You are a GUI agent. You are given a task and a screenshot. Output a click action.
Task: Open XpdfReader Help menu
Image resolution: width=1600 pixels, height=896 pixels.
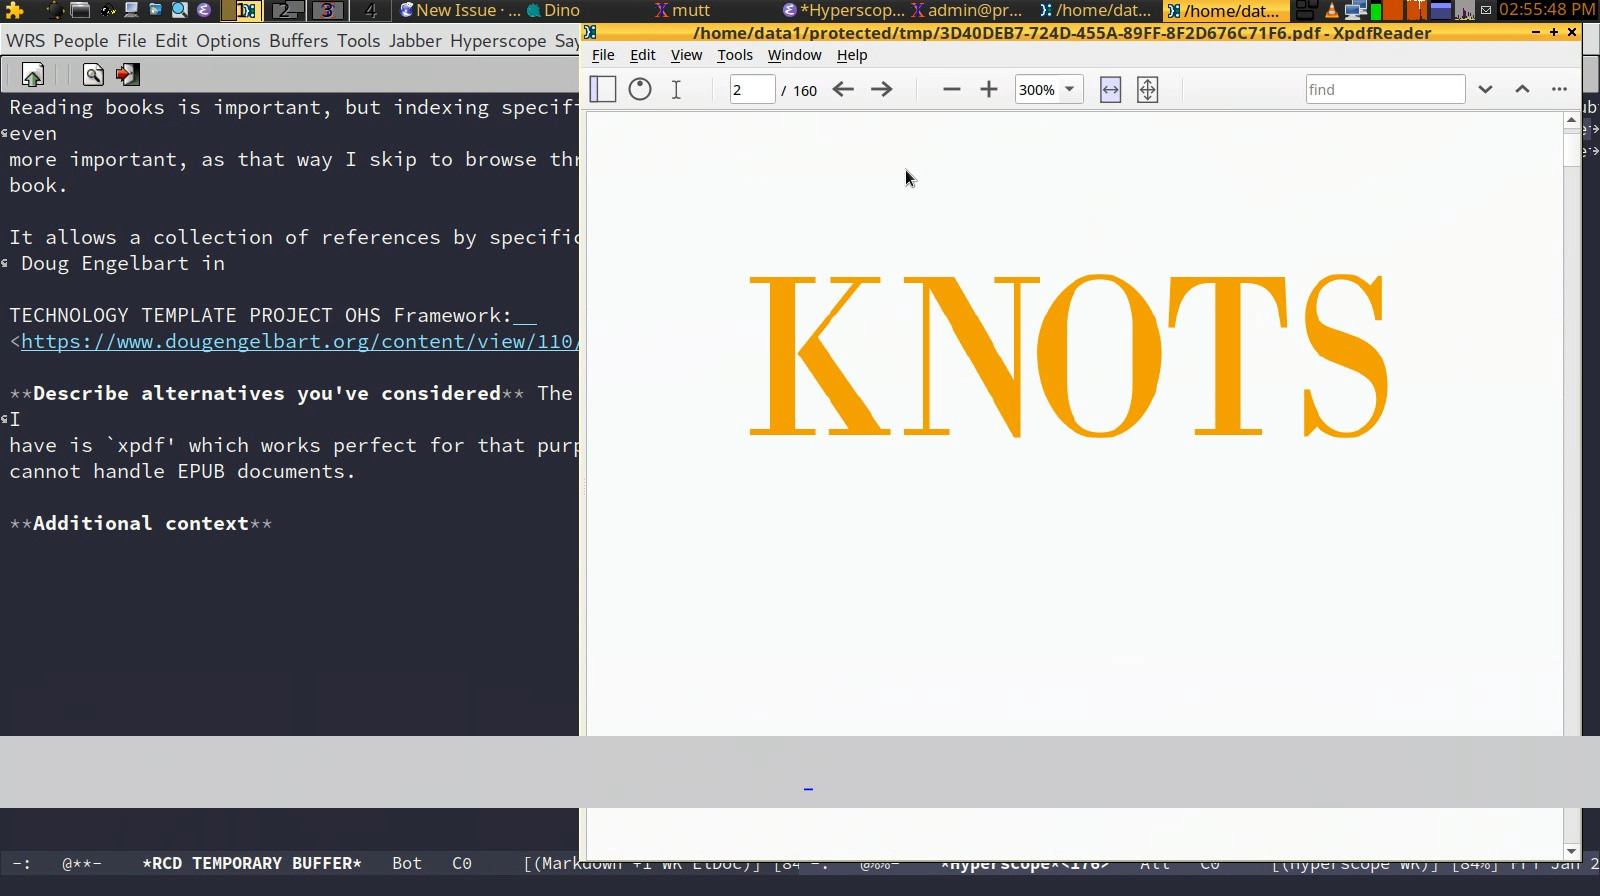pyautogui.click(x=852, y=55)
